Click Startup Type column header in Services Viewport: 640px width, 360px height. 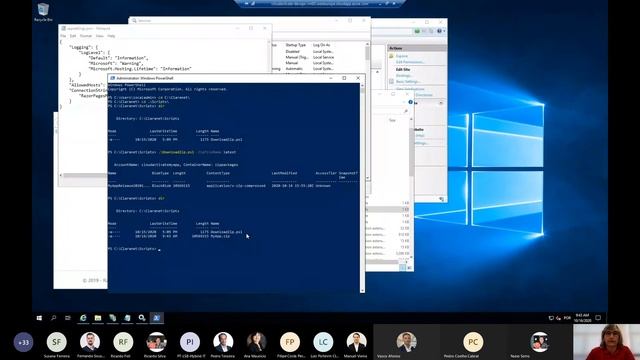tap(296, 45)
